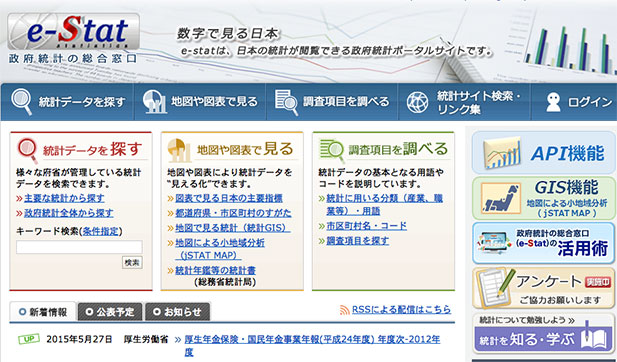Viewport: 617px width, 362px height.
Task: Click the API機能 banner text
Action: click(x=567, y=153)
